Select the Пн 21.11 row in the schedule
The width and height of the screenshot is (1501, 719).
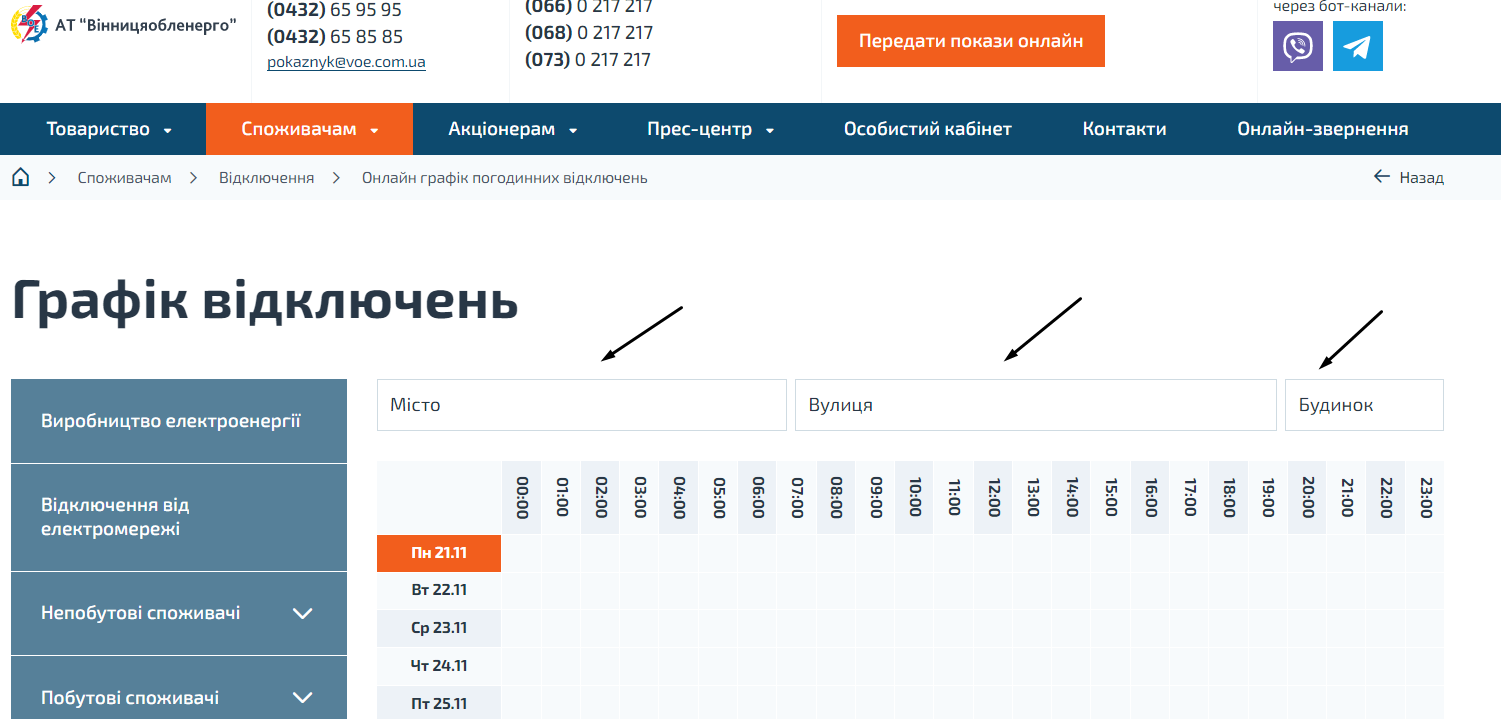pyautogui.click(x=438, y=552)
